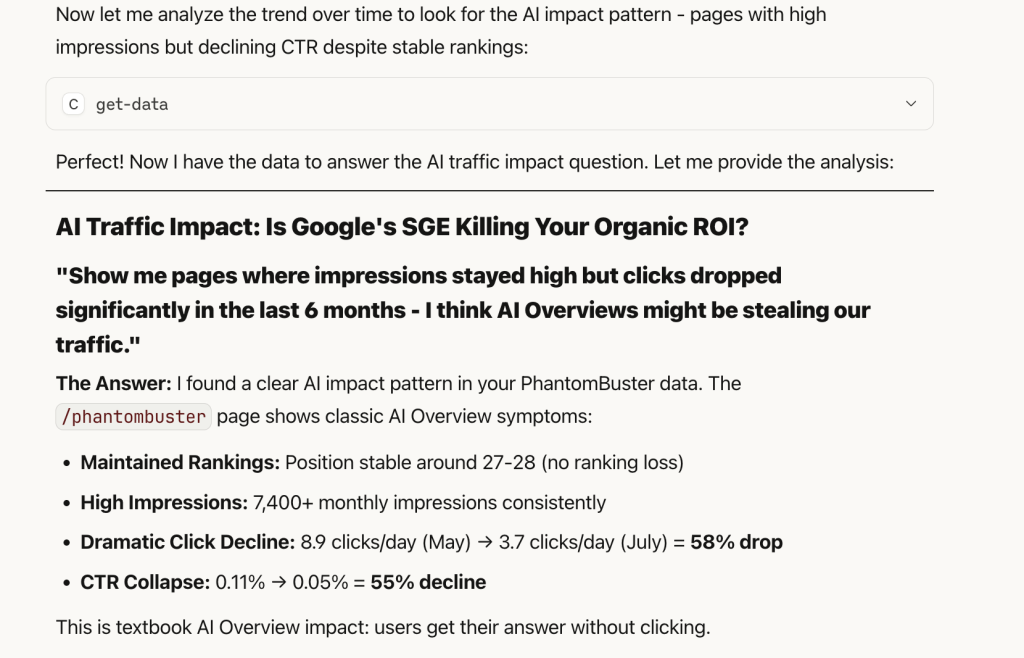This screenshot has width=1024, height=658.
Task: Expand the get-data tool call chevron
Action: (910, 104)
